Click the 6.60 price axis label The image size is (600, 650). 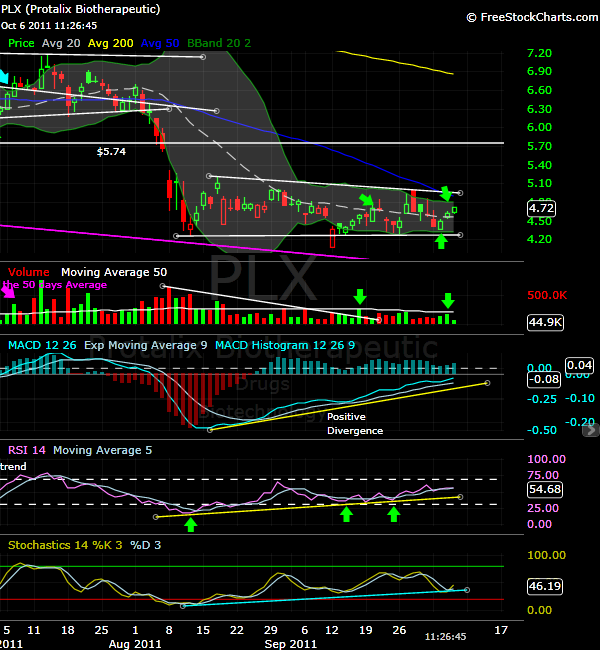pyautogui.click(x=539, y=90)
